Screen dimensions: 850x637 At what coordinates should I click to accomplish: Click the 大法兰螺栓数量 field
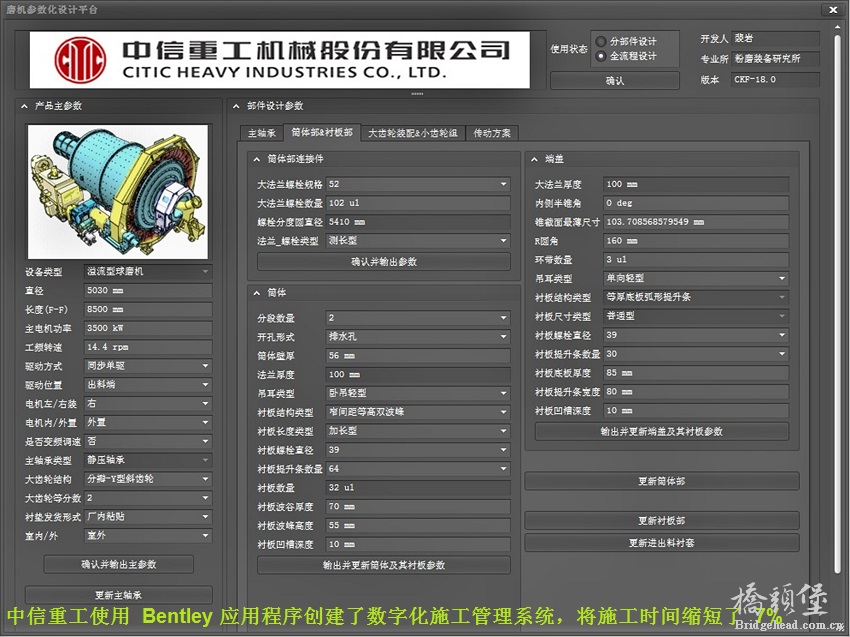(418, 203)
